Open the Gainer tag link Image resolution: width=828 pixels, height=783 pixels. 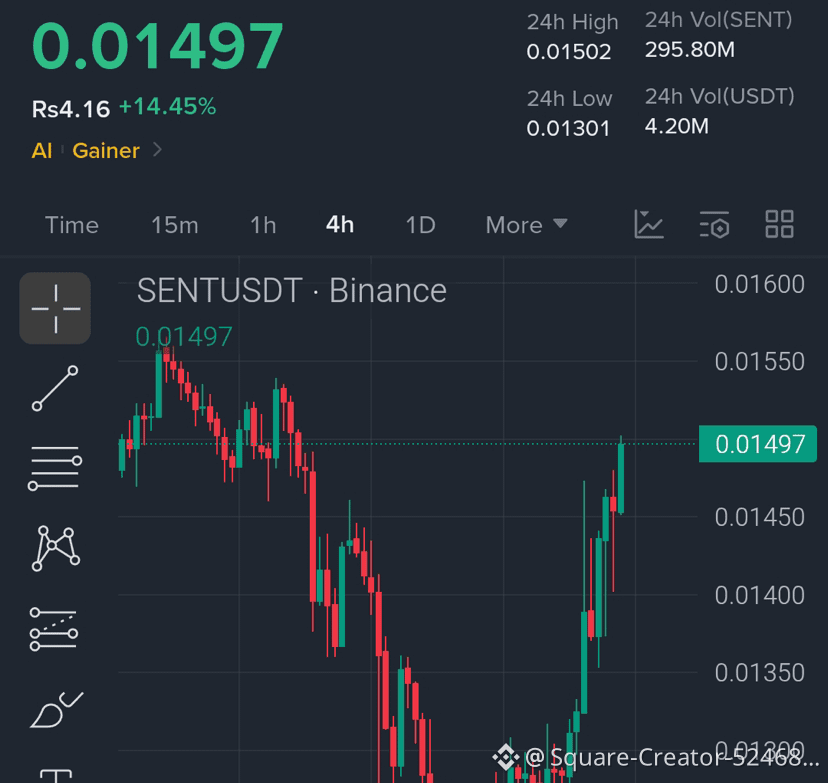click(x=106, y=150)
